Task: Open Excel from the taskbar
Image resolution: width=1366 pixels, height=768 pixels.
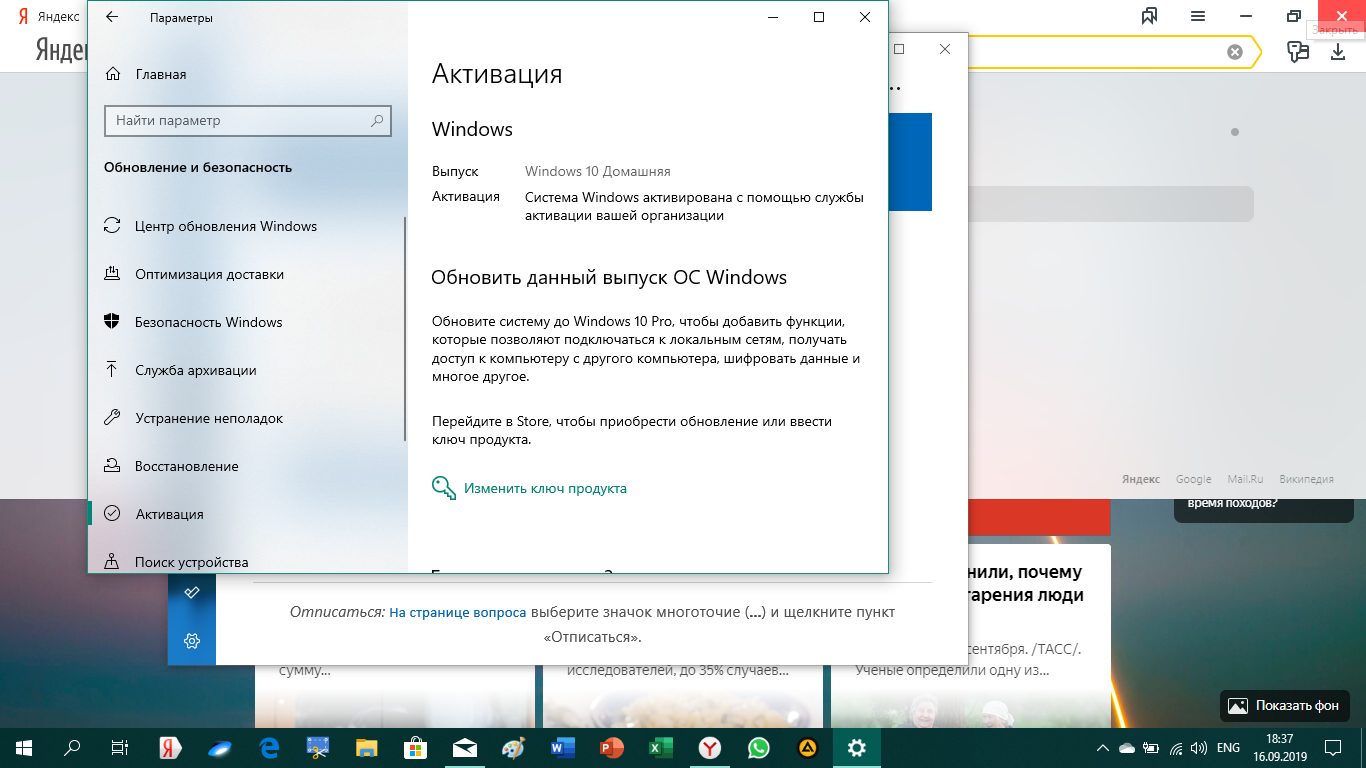Action: pos(661,747)
